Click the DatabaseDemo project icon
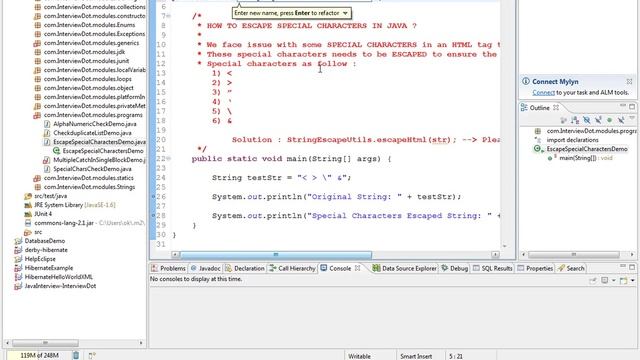 tap(18, 241)
